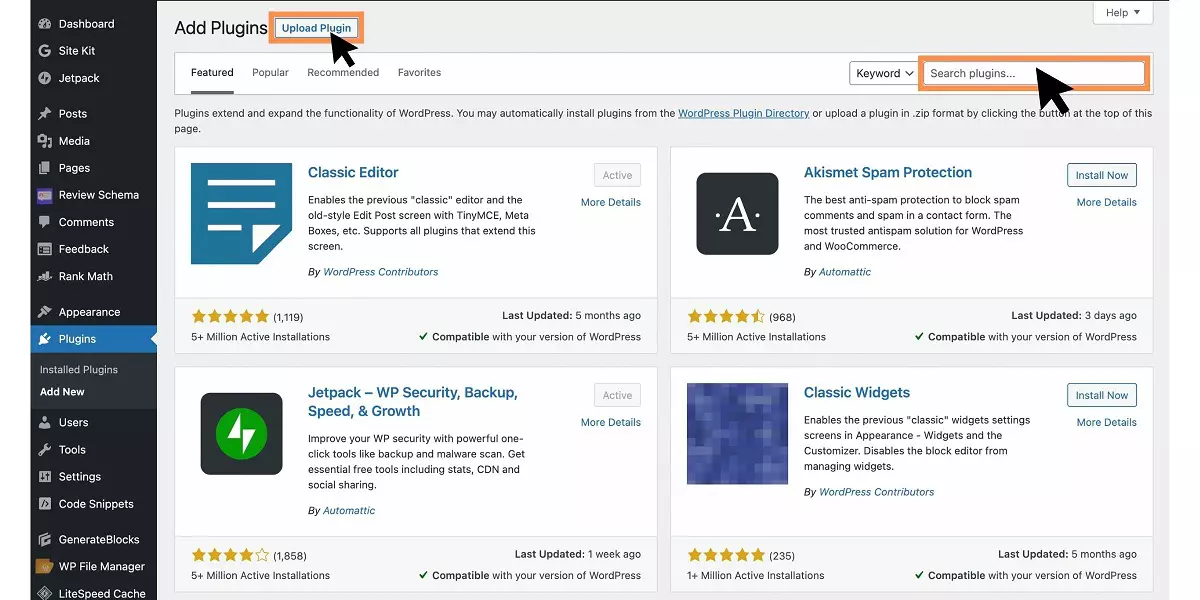1200x600 pixels.
Task: Switch to the Popular tab
Action: (x=270, y=73)
